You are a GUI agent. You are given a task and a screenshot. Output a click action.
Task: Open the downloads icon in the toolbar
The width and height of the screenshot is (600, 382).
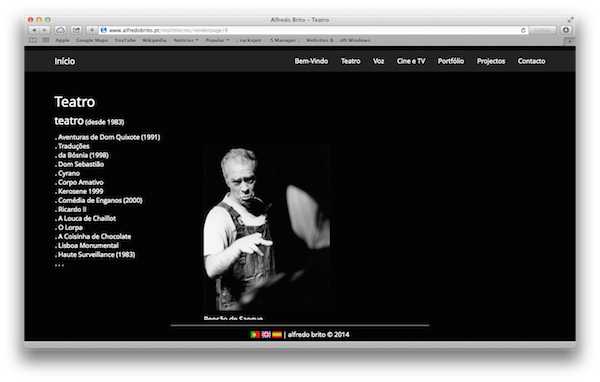pos(566,30)
